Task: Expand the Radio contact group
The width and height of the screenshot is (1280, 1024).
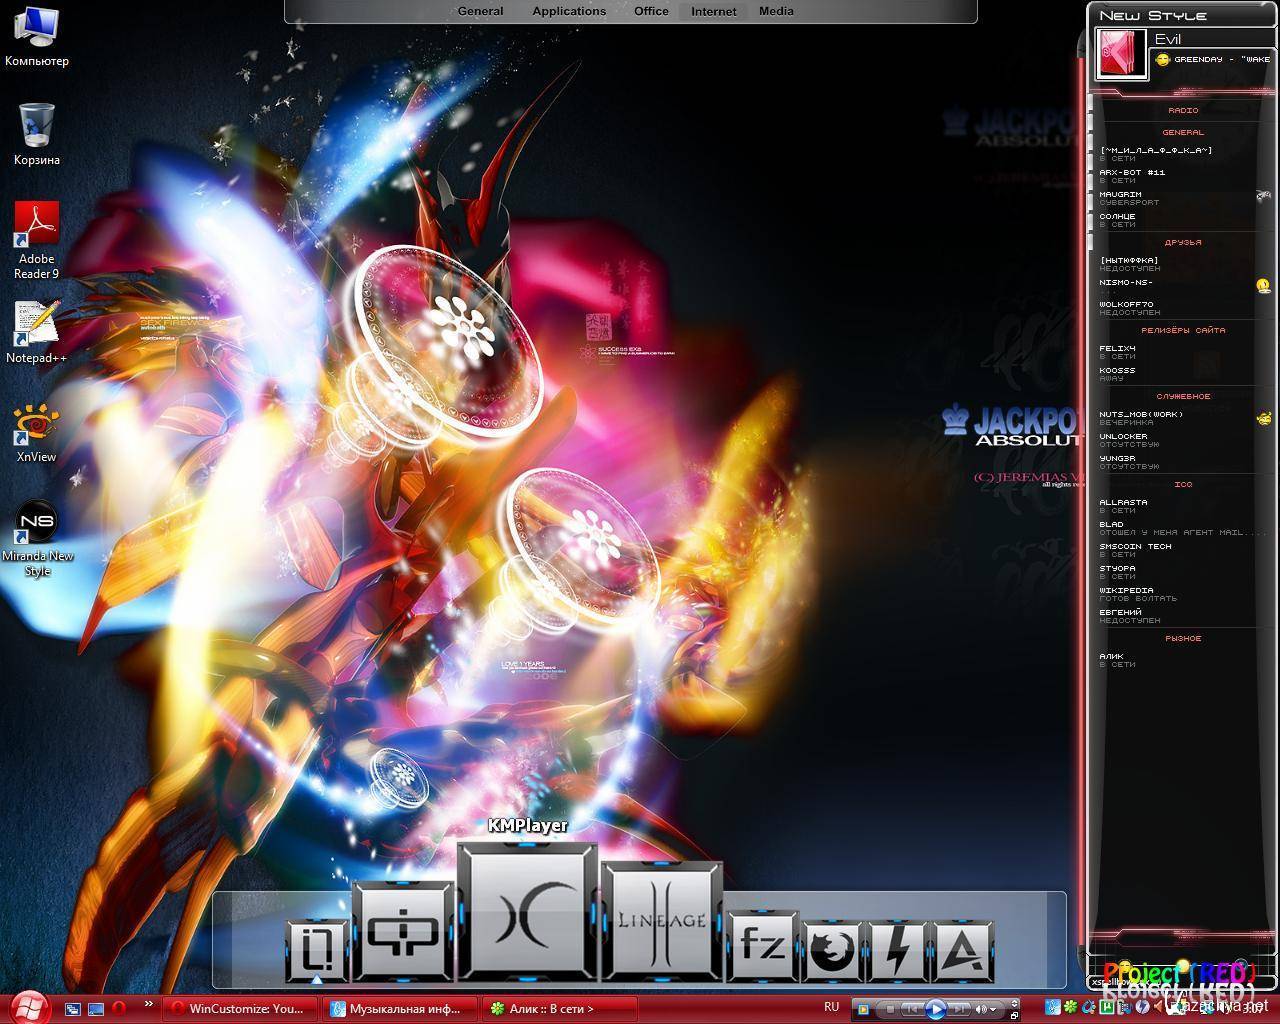Action: click(x=1183, y=110)
